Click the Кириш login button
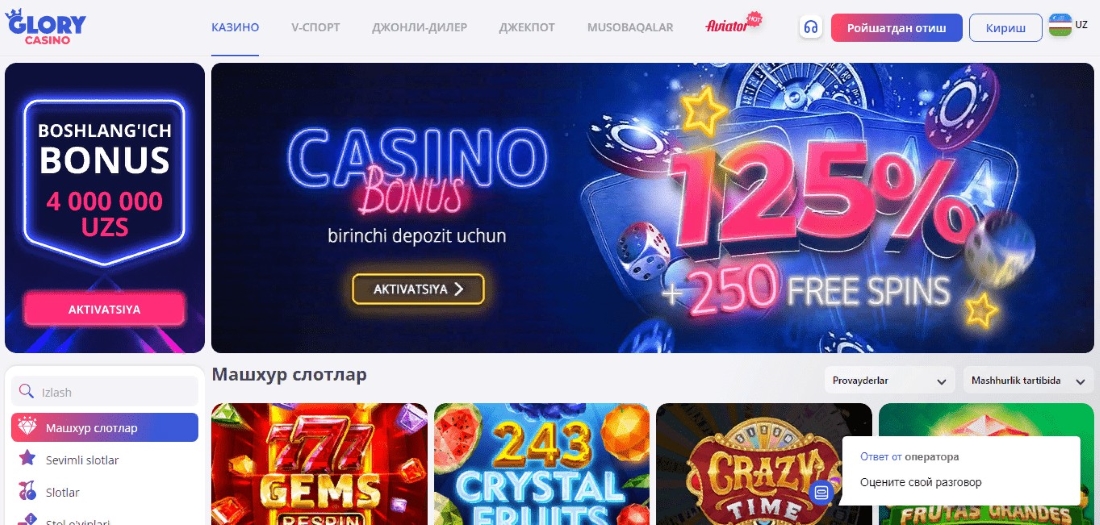 (1005, 28)
